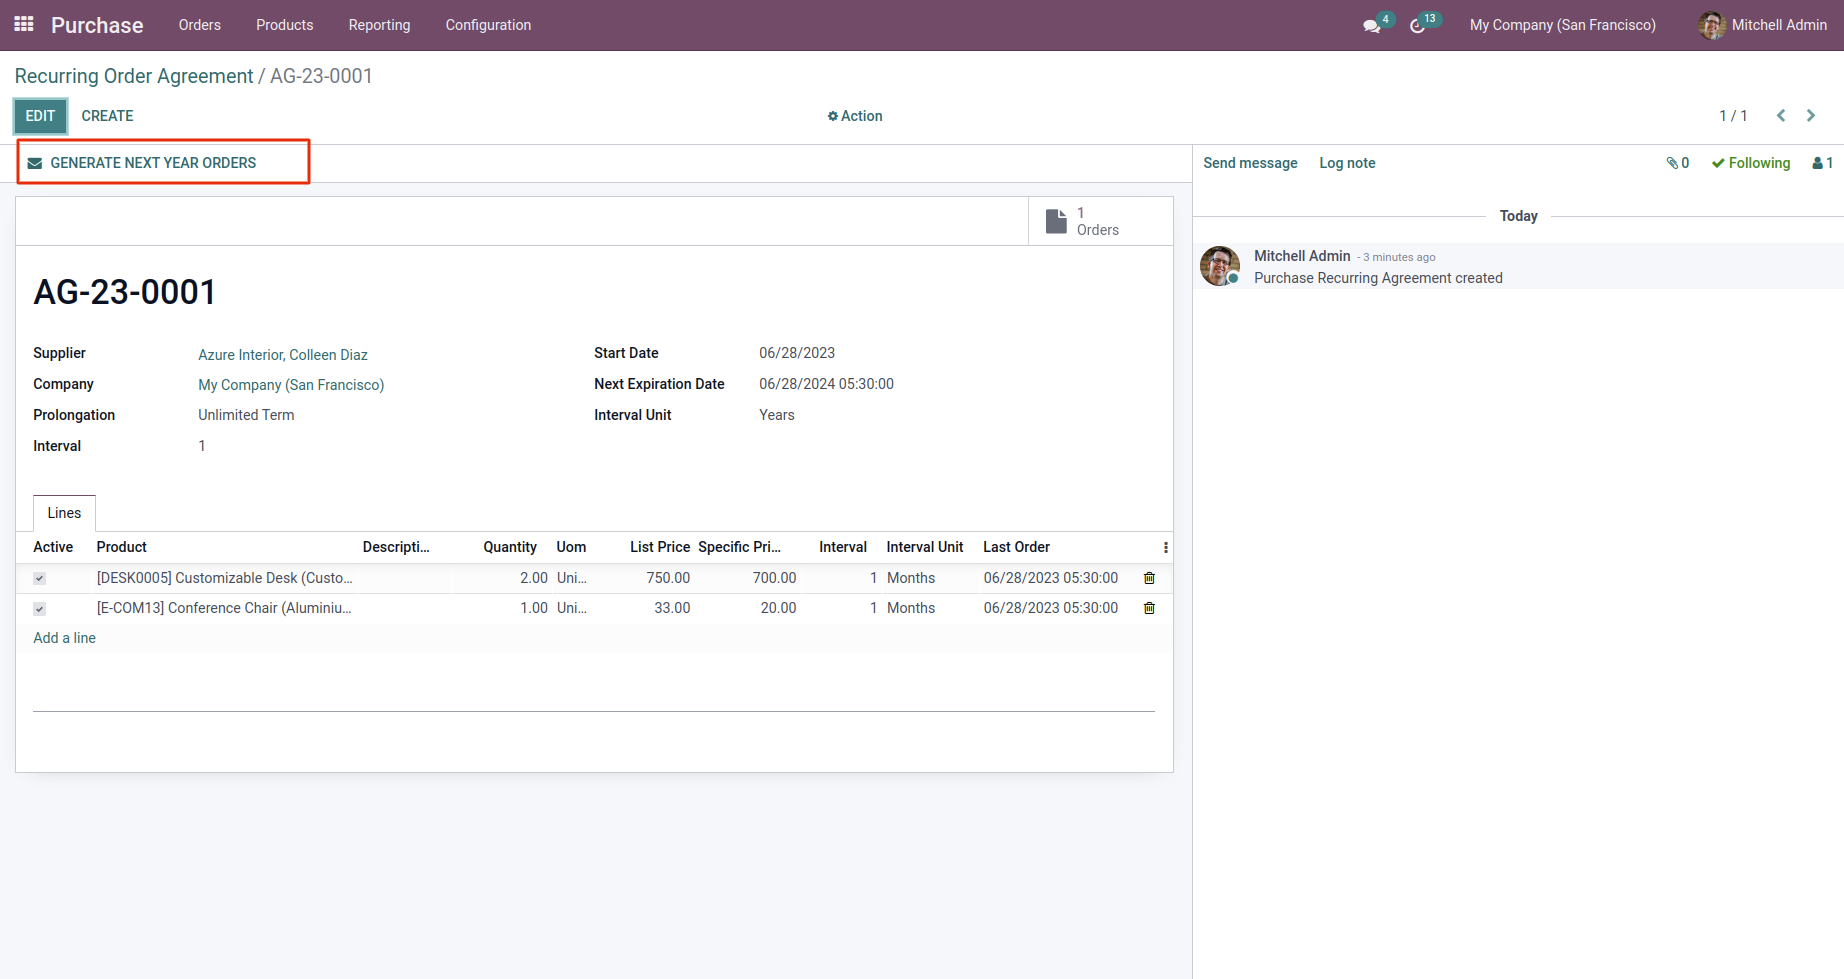The height and width of the screenshot is (979, 1844).
Task: Open the apps grid menu icon
Action: tap(24, 24)
